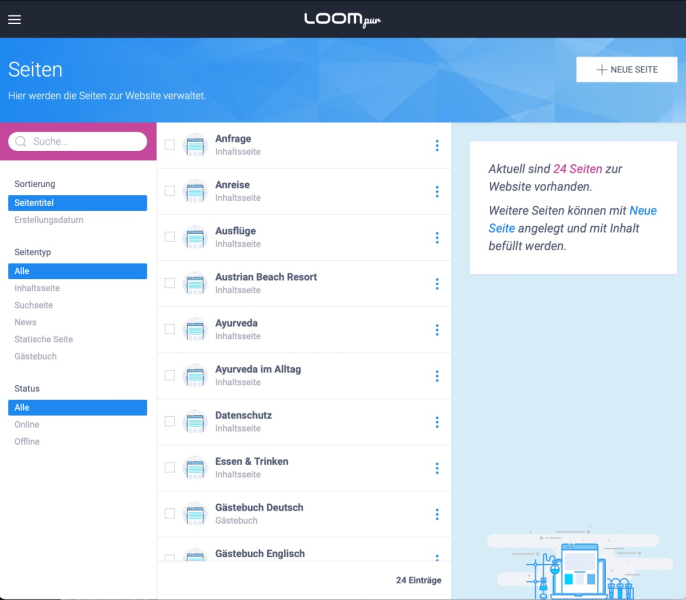686x600 pixels.
Task: Expand options menu for Austrian Beach Resort
Action: coord(437,284)
